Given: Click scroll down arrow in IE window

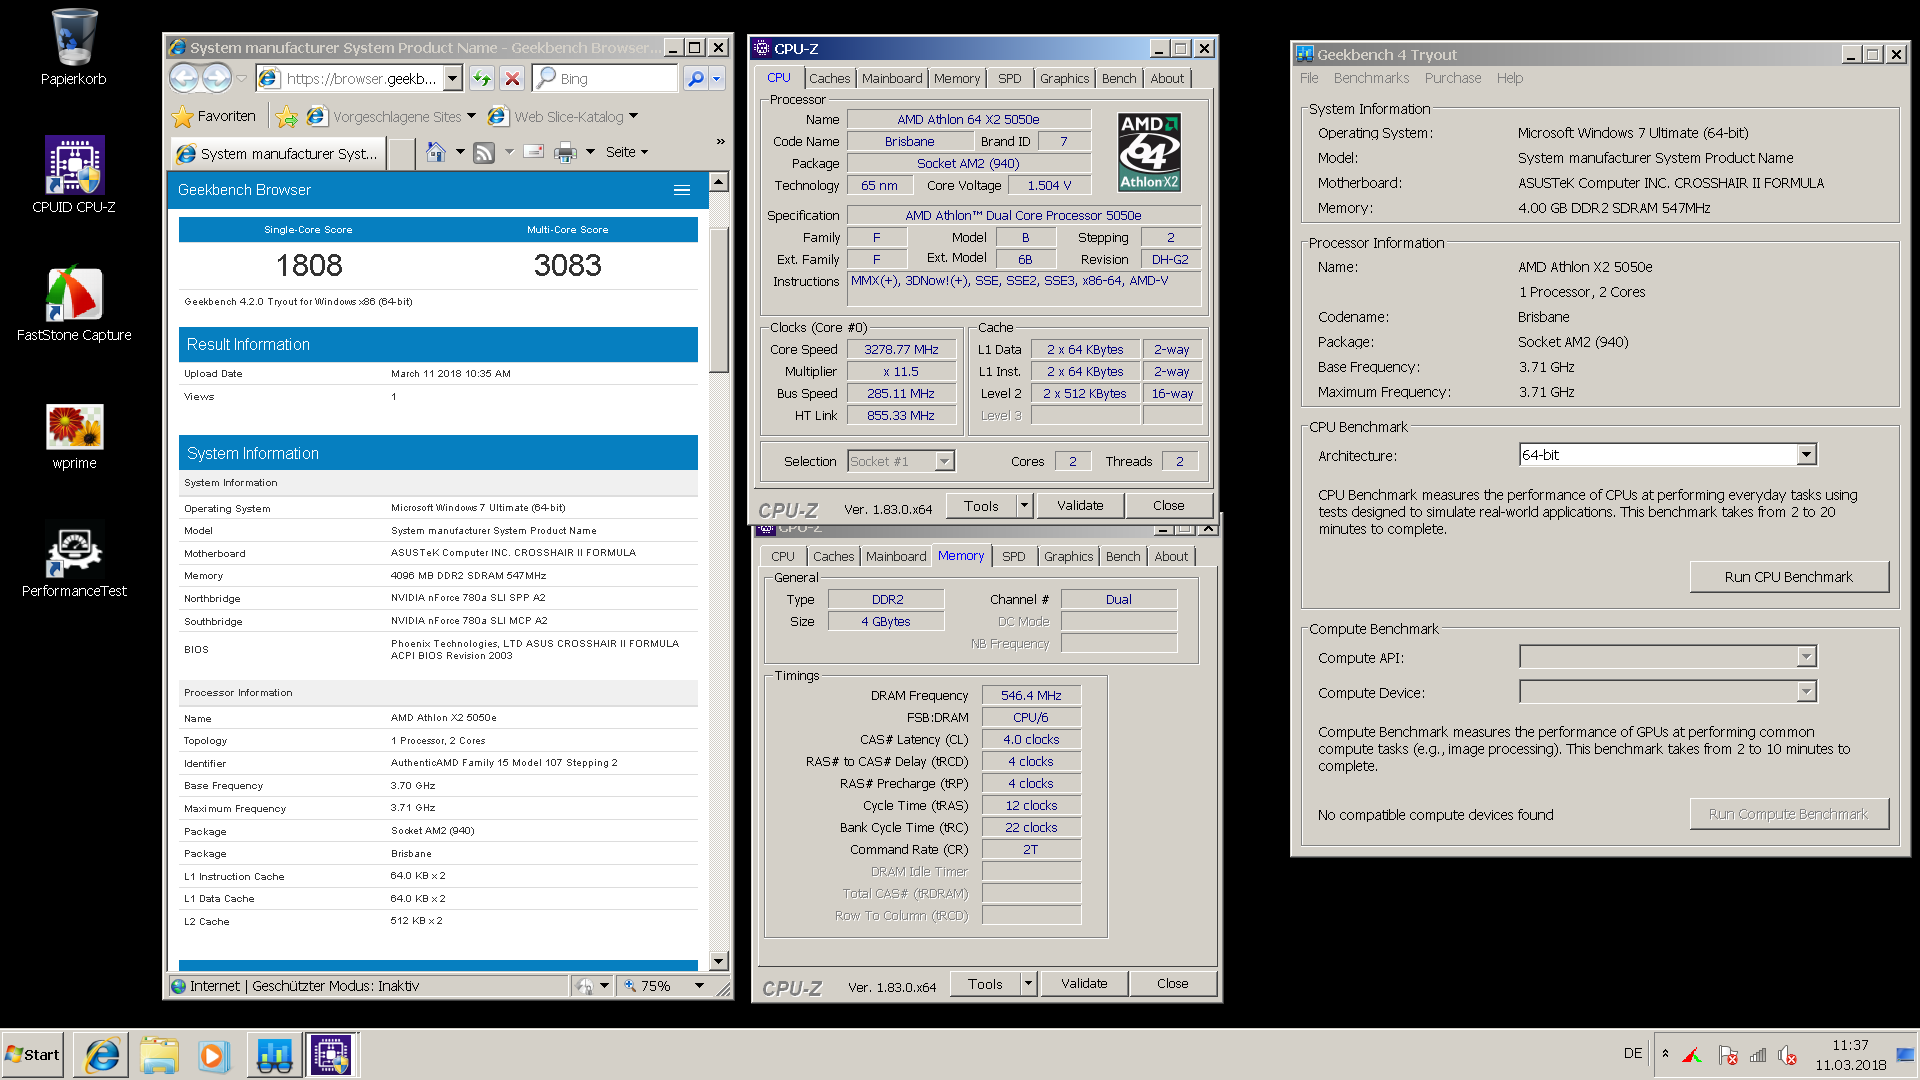Looking at the screenshot, I should [719, 961].
